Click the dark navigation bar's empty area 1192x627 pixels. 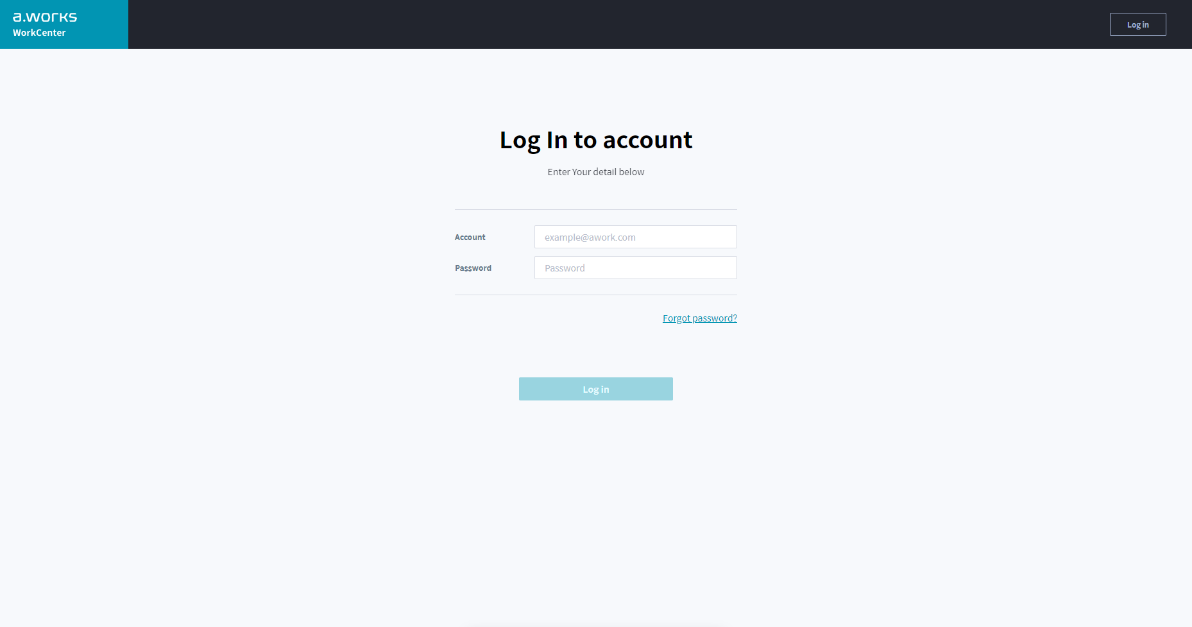click(608, 24)
